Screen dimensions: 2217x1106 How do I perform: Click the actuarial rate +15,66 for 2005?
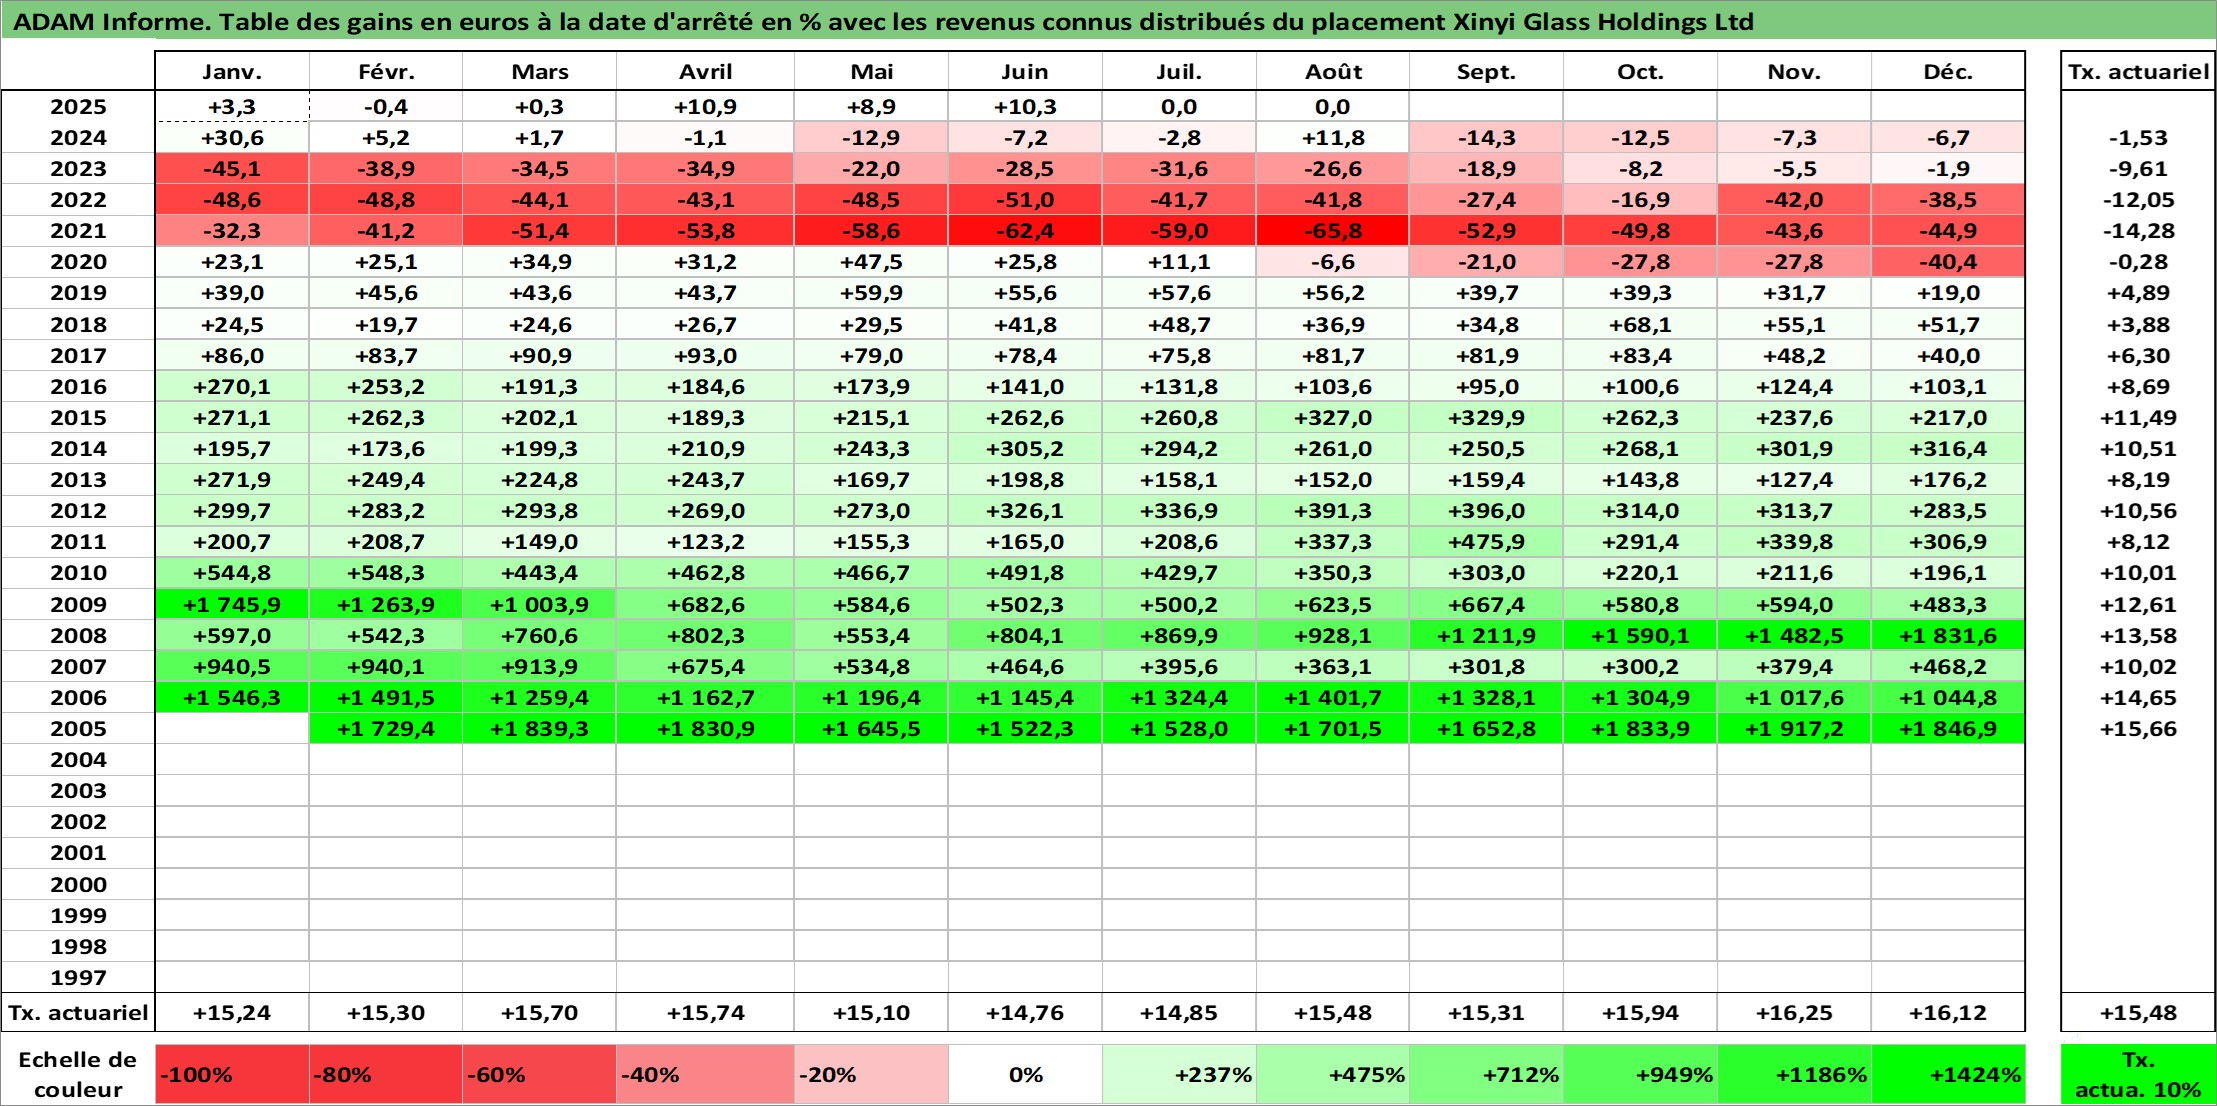tap(2138, 729)
